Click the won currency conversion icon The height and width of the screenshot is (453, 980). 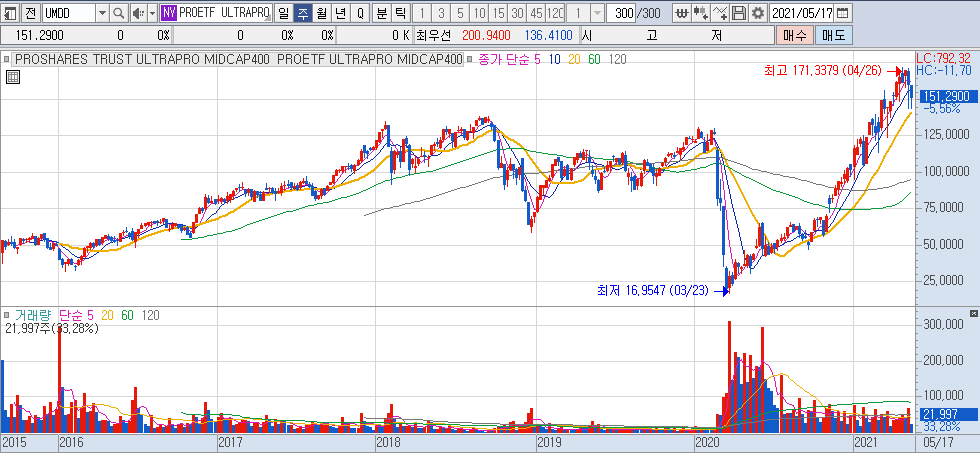(x=682, y=12)
